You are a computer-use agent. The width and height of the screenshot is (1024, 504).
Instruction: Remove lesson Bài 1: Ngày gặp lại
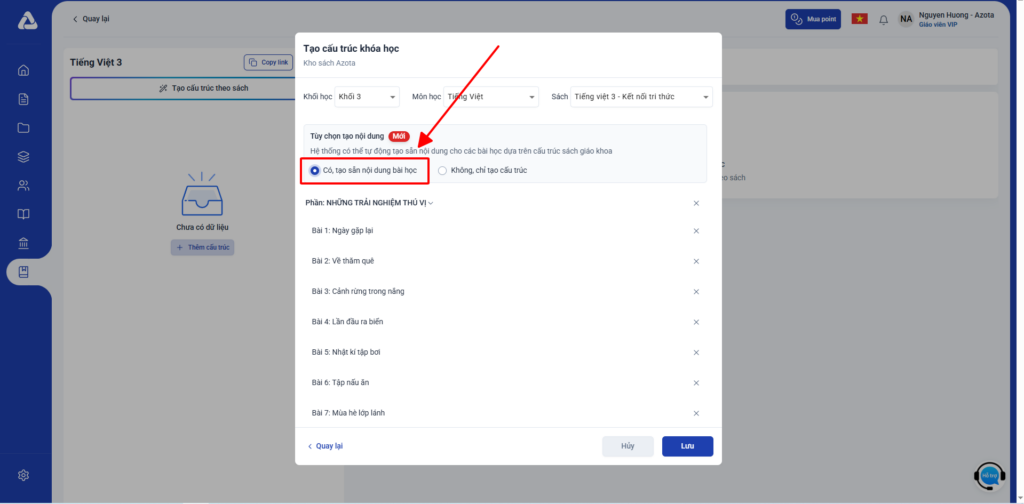point(696,231)
